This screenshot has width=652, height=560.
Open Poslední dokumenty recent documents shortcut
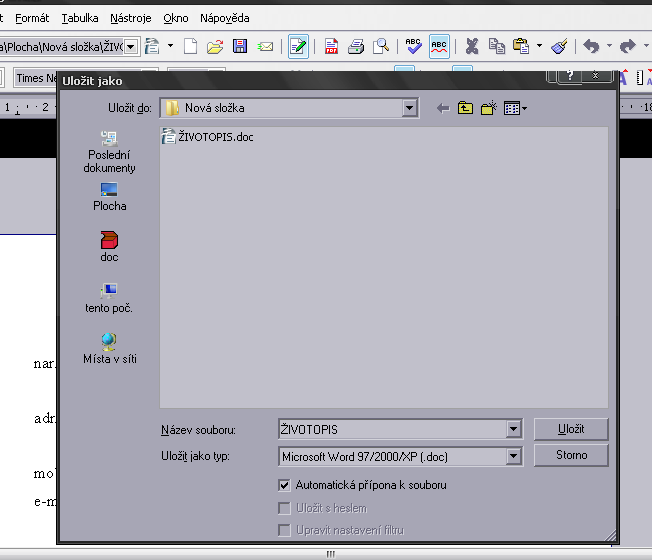109,152
